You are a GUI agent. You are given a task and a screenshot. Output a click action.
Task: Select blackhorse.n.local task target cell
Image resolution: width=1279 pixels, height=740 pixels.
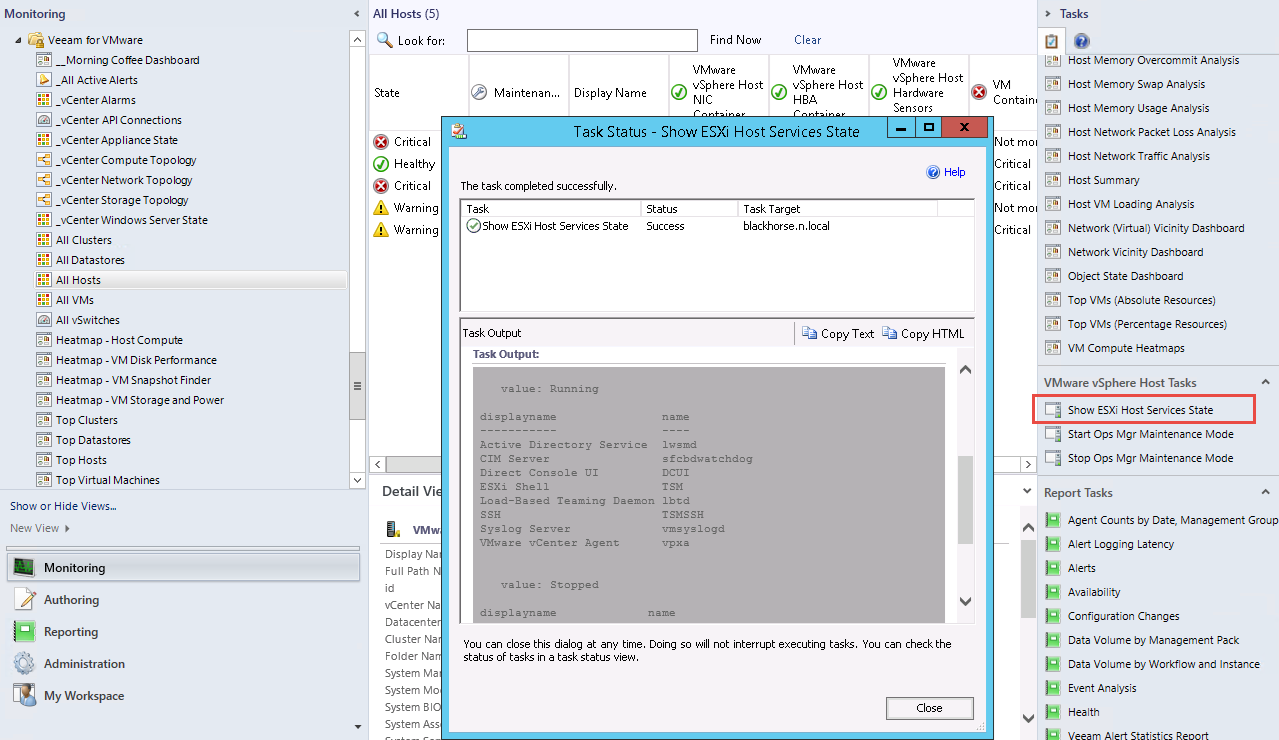[x=786, y=226]
